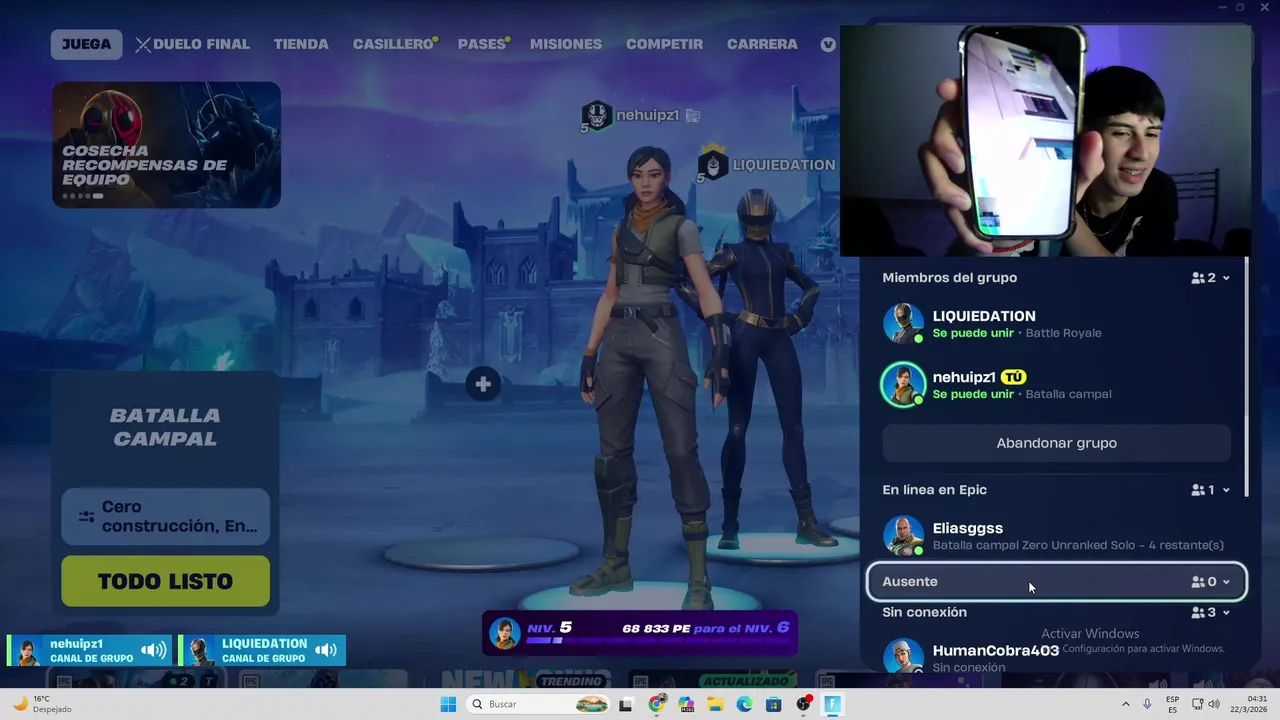Open the DUELO FINAL tab
This screenshot has width=1280, height=720.
coord(192,44)
